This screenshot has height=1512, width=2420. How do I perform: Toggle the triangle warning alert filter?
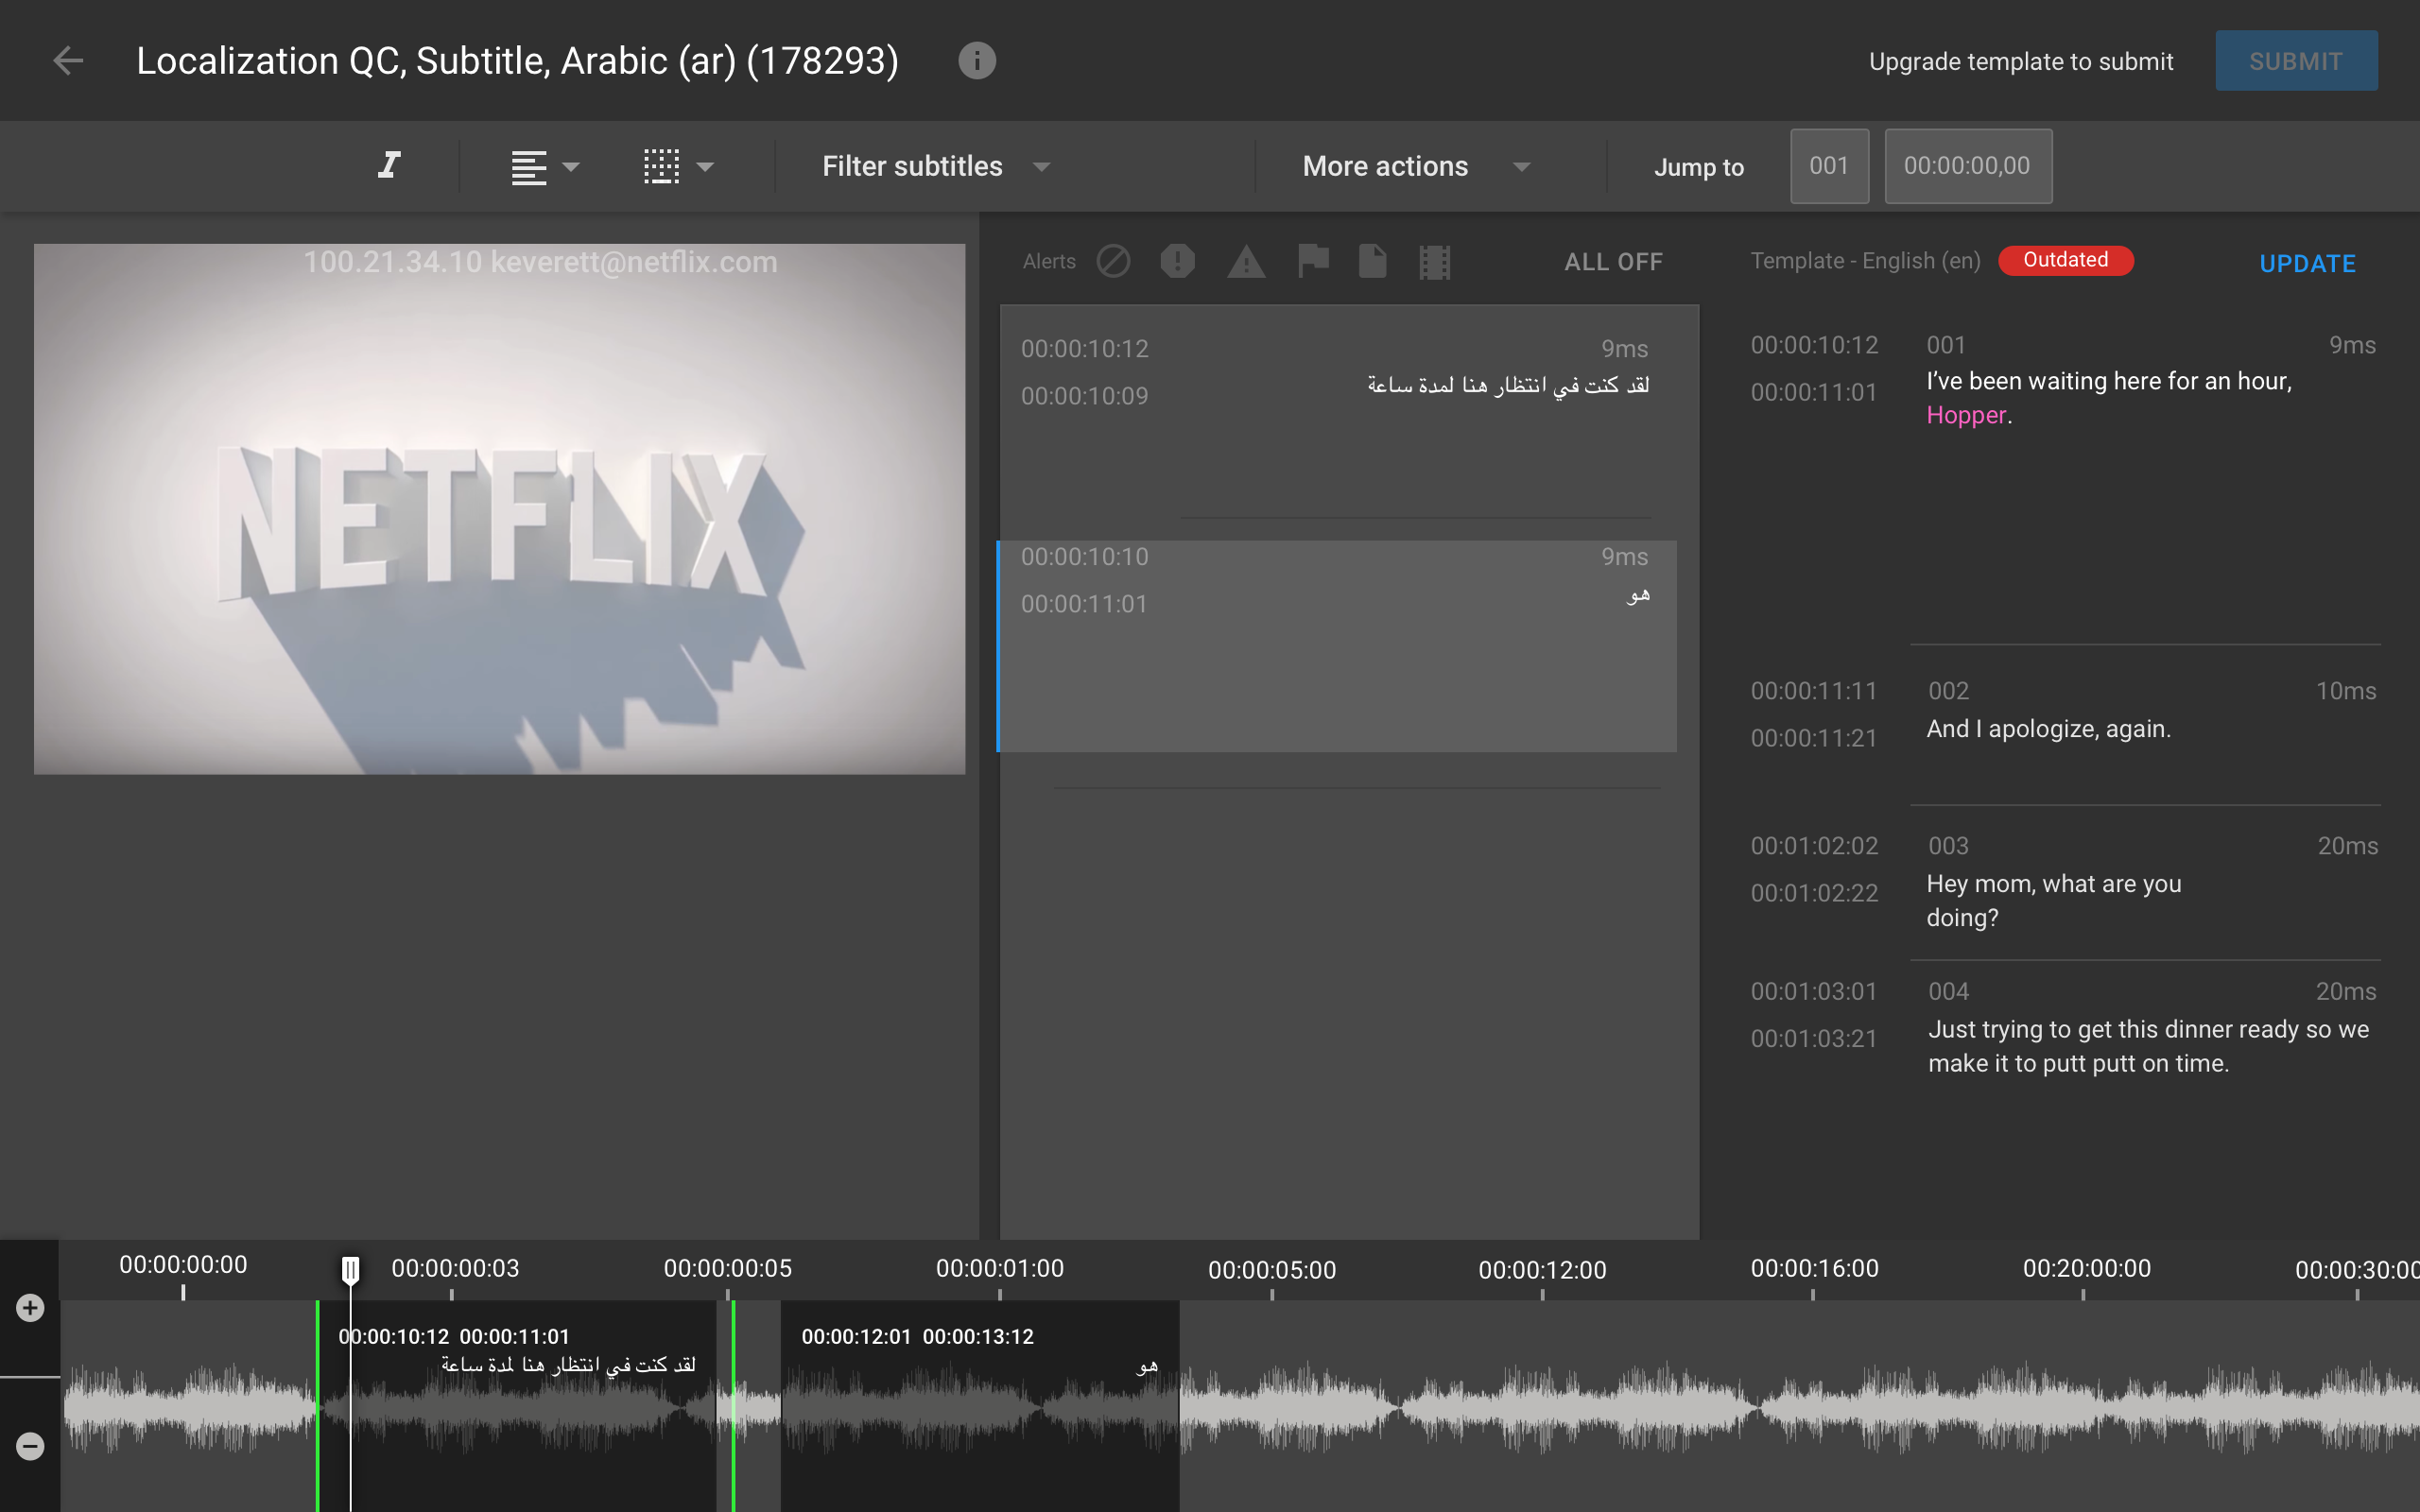[1246, 262]
